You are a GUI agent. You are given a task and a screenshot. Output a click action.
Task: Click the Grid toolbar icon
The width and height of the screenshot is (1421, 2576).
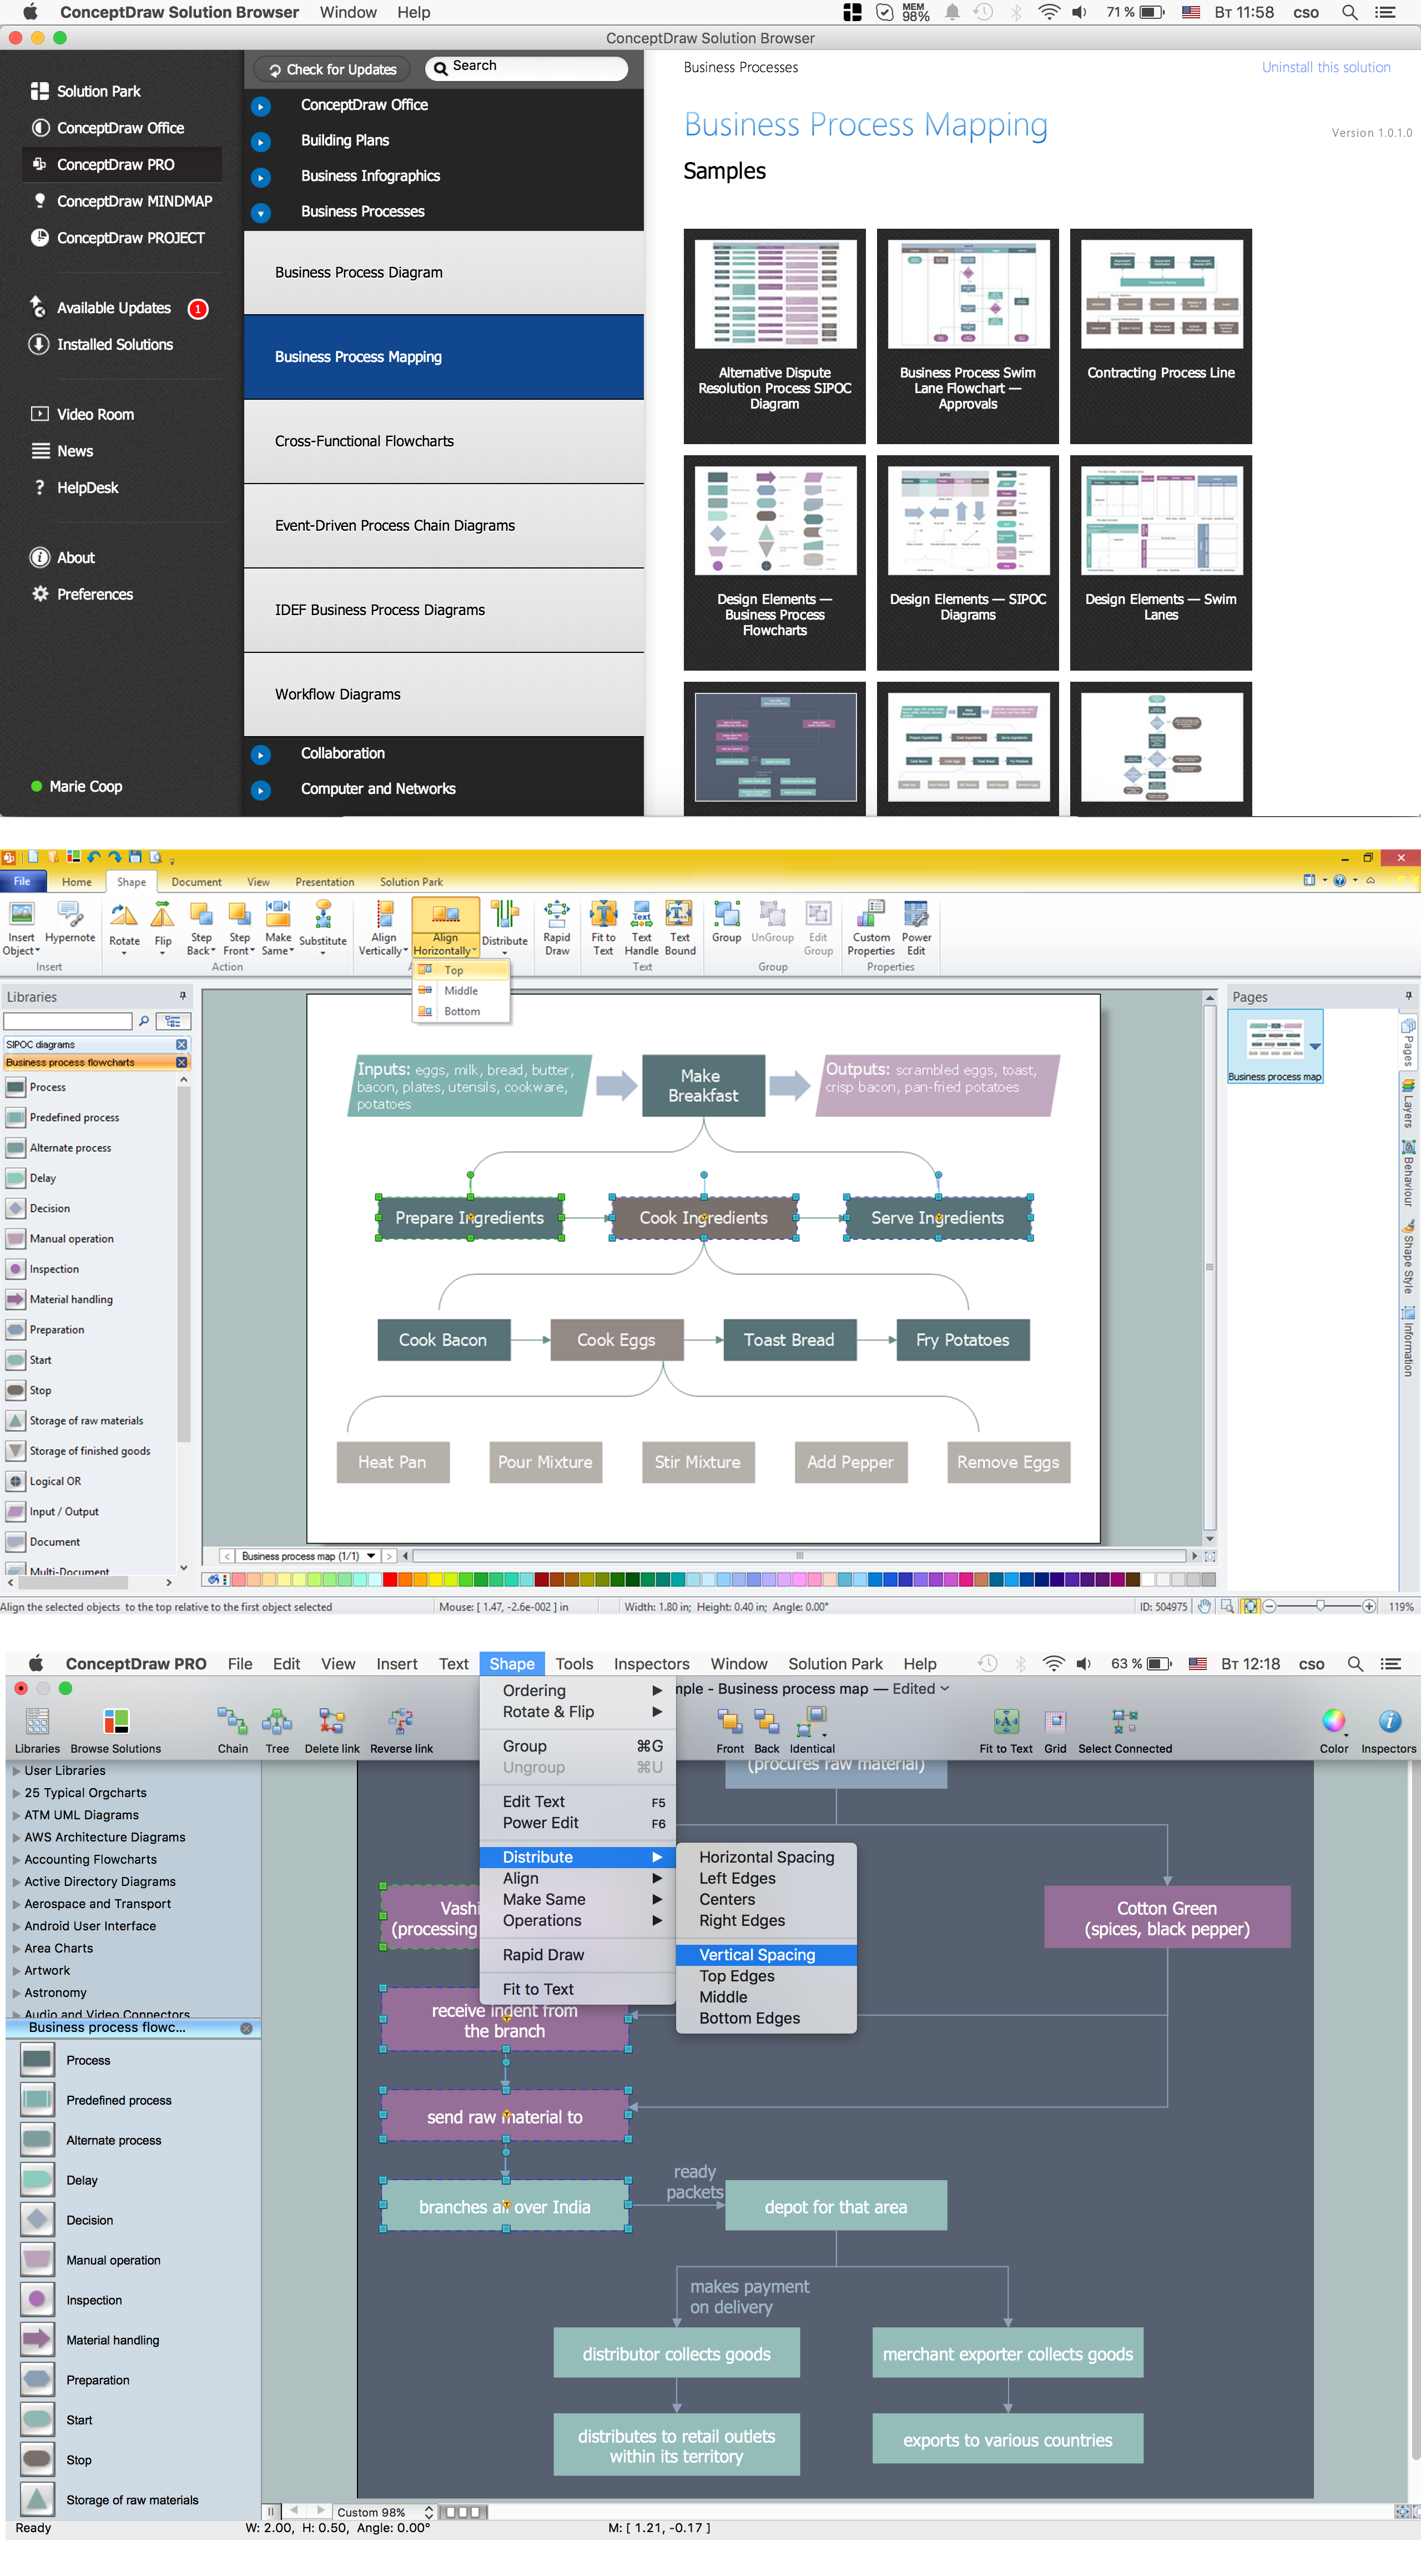(x=1055, y=1730)
